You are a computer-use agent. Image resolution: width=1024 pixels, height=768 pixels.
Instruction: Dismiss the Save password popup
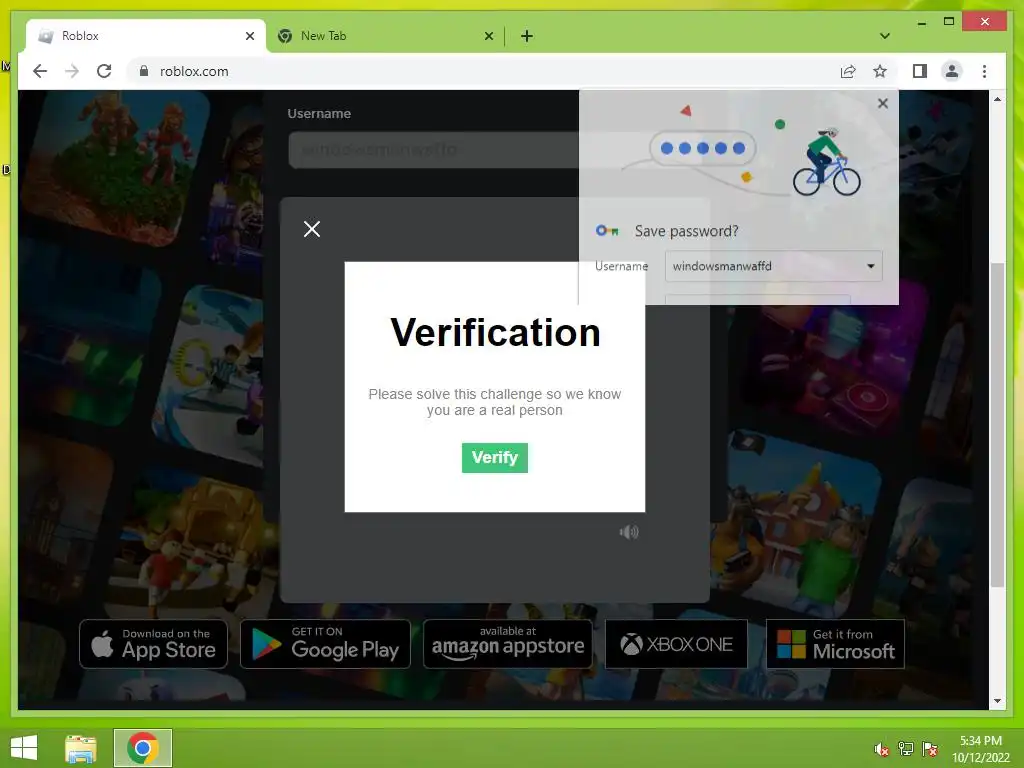tap(882, 103)
